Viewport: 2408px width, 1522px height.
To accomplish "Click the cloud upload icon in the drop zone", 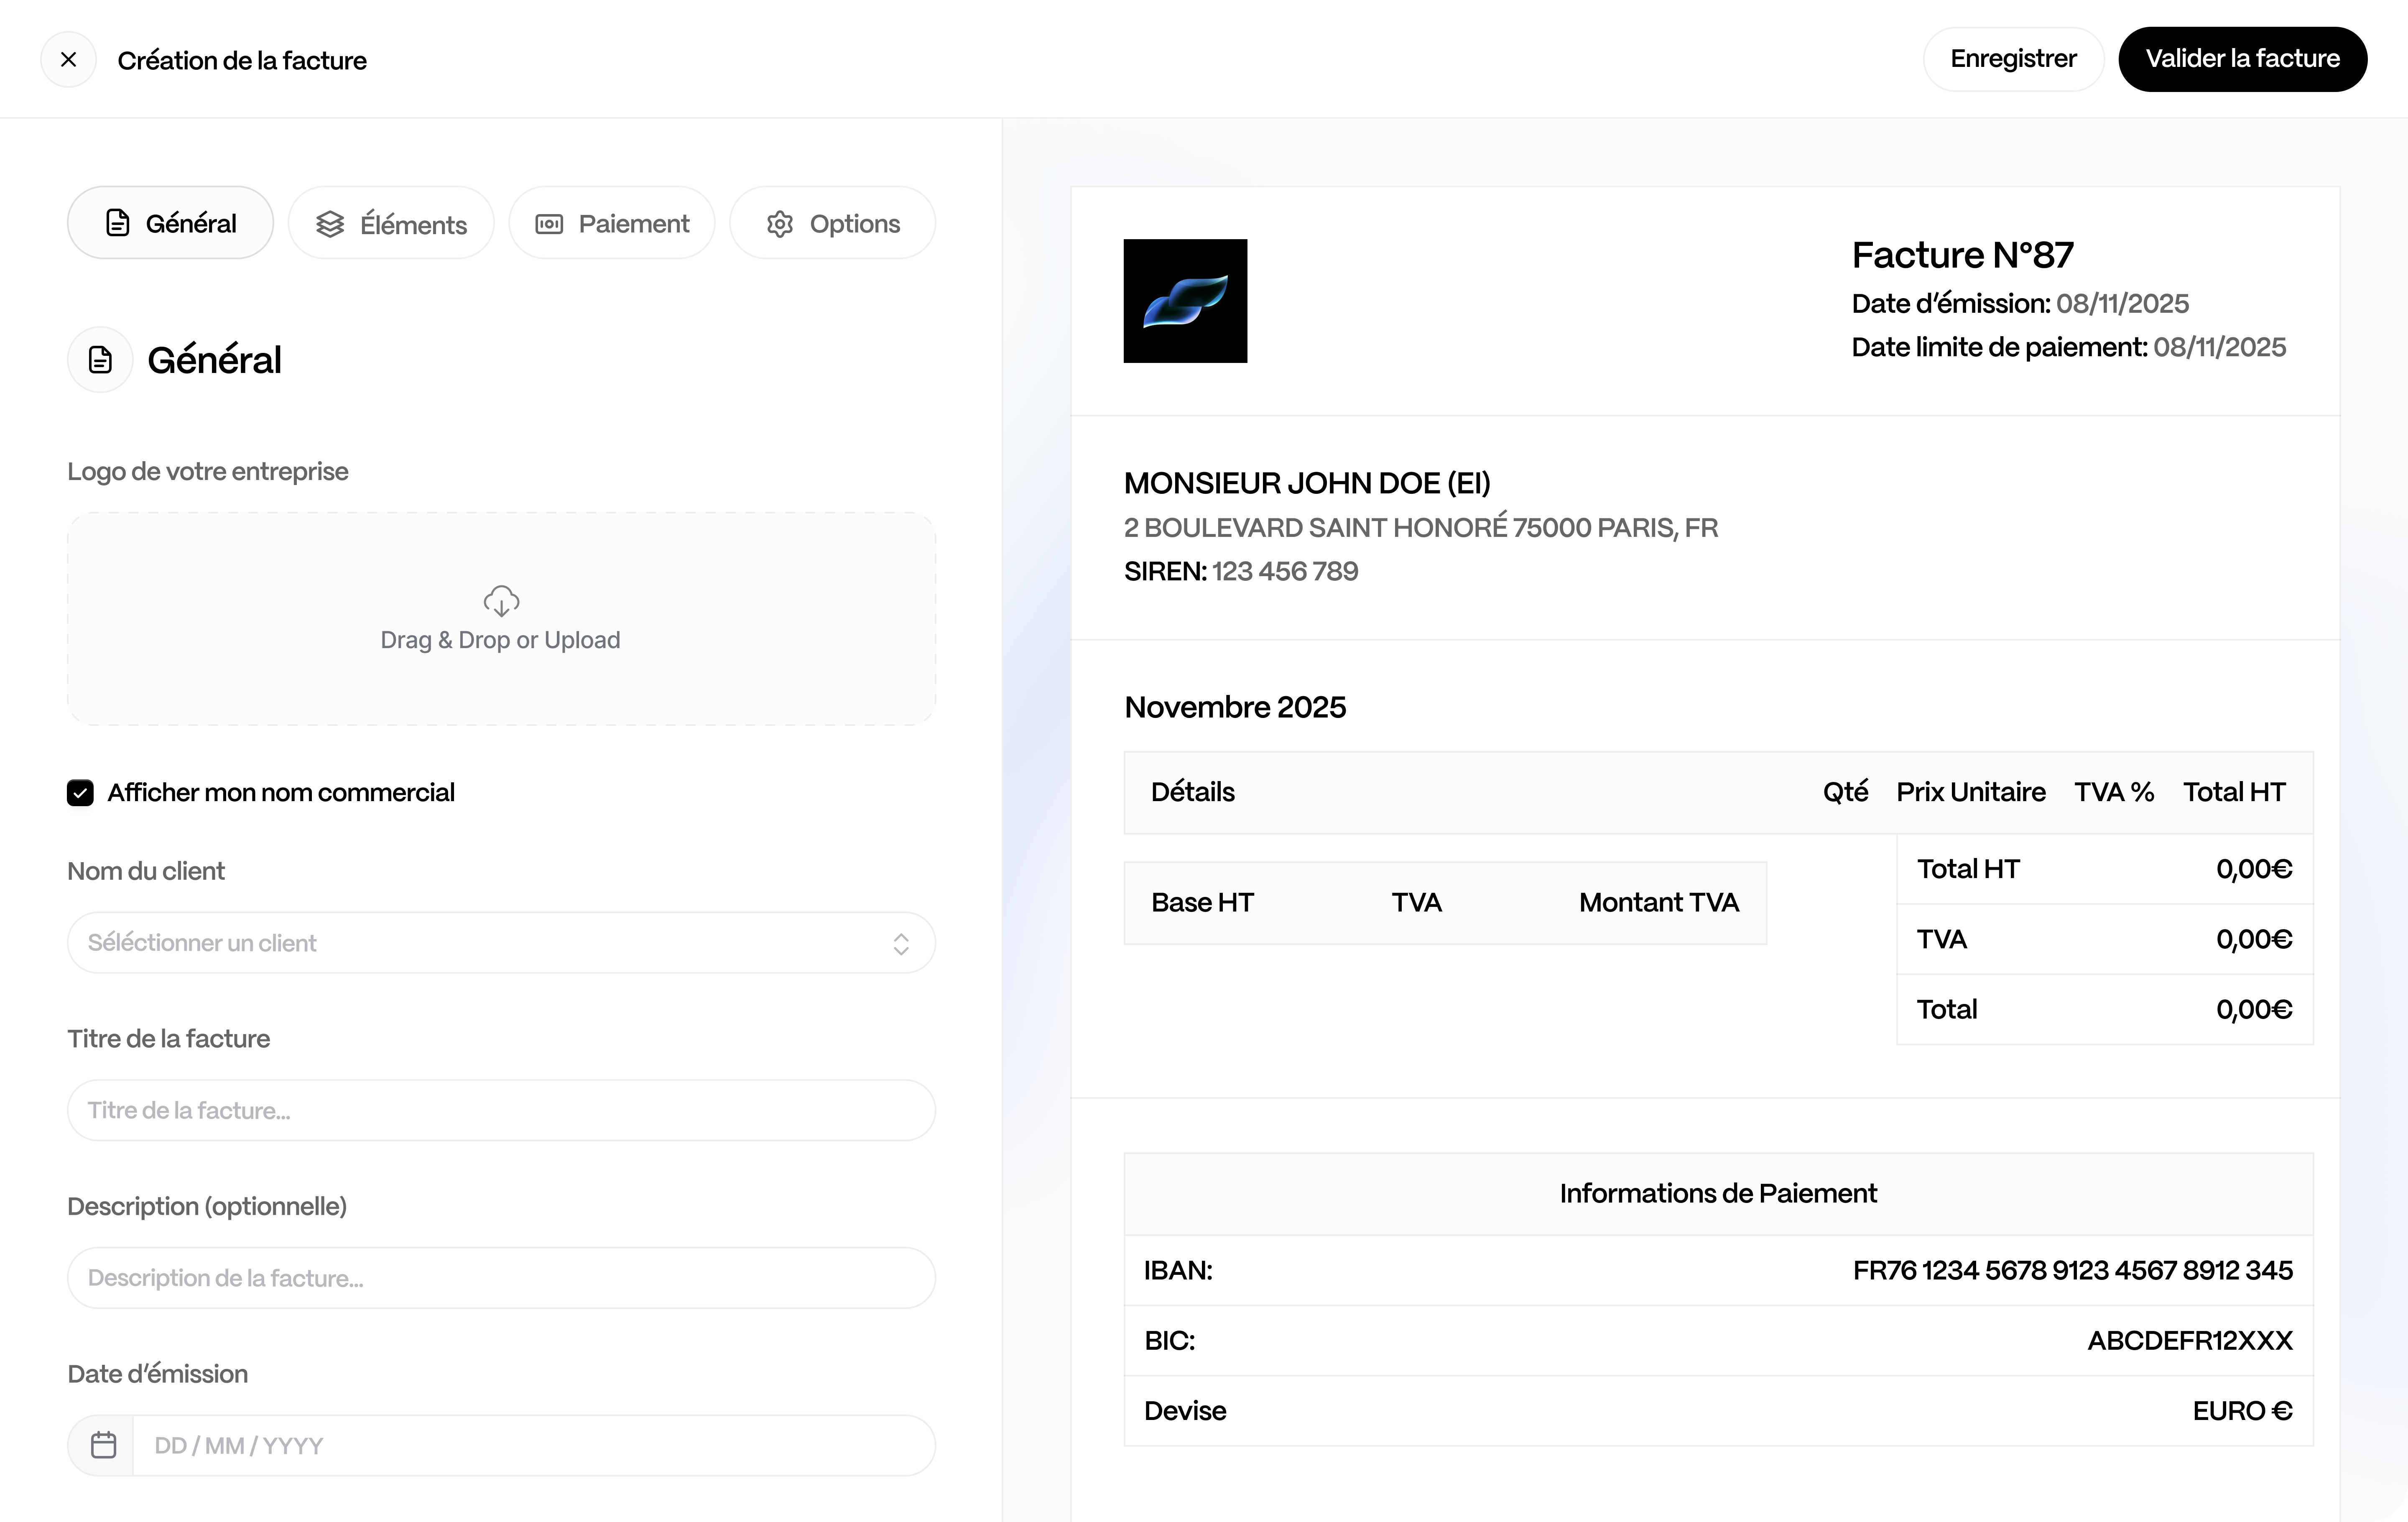I will tap(501, 601).
